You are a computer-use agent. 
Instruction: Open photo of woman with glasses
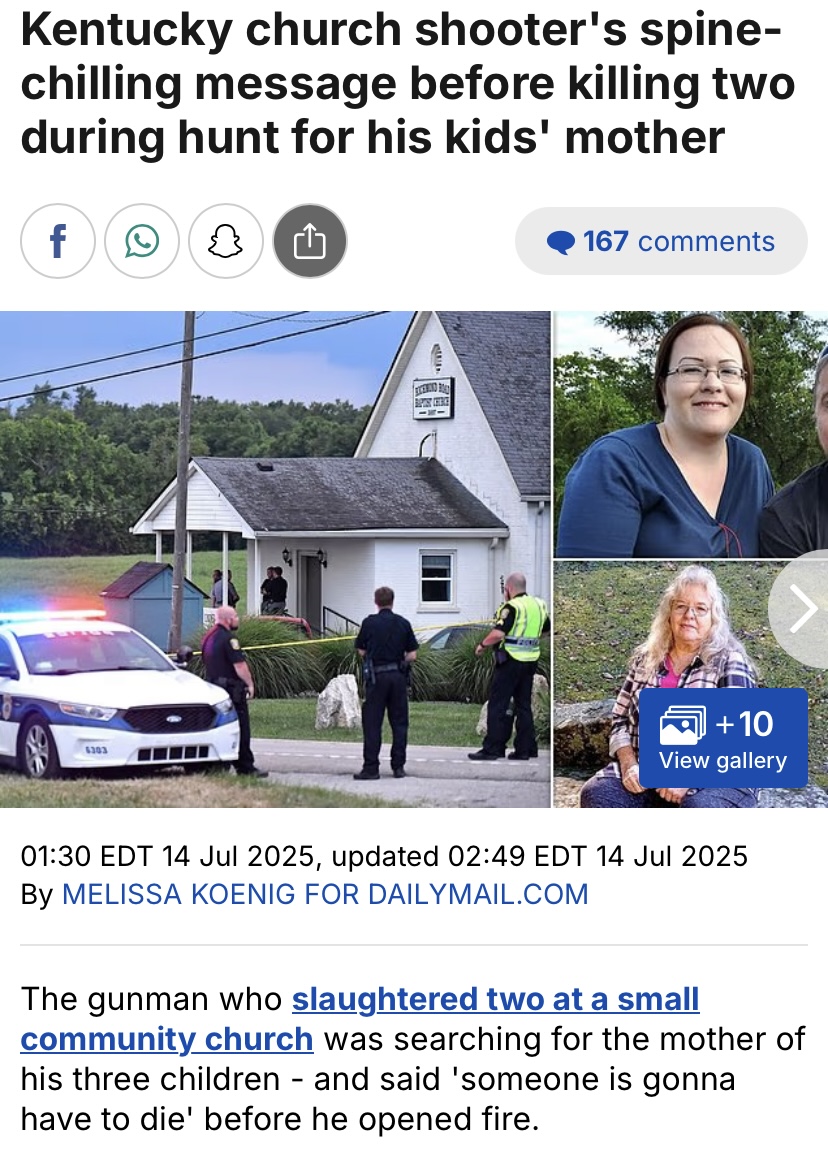691,434
